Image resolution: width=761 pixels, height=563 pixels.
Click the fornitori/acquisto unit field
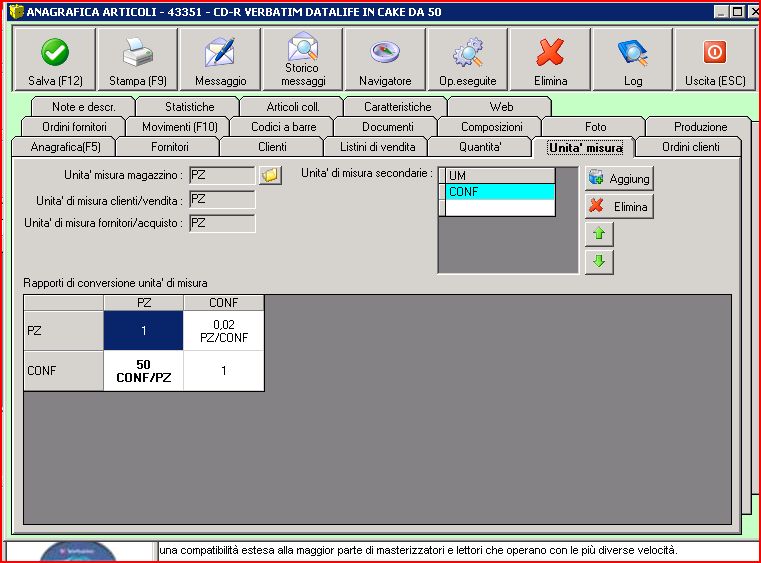[222, 223]
